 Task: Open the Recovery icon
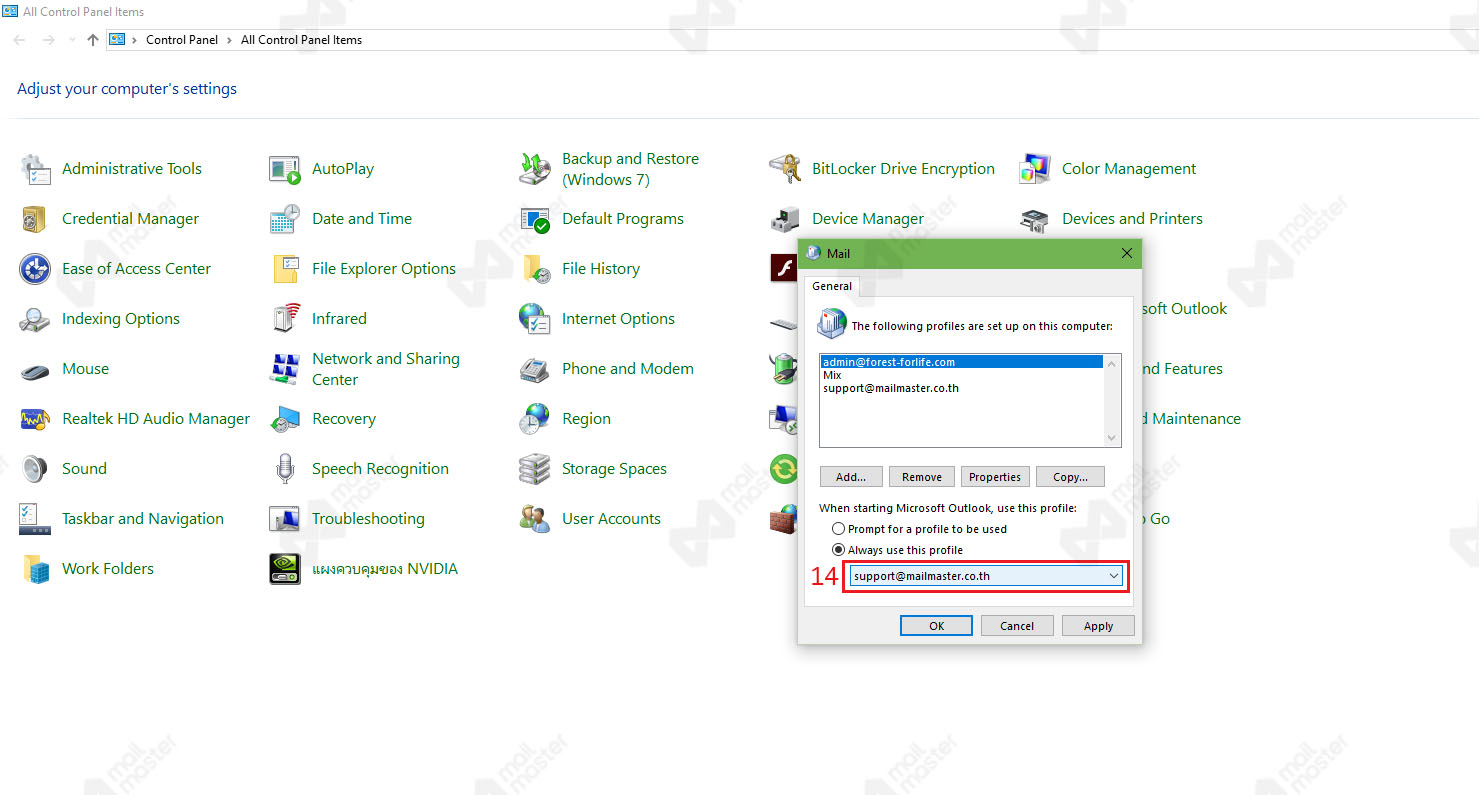tap(285, 419)
